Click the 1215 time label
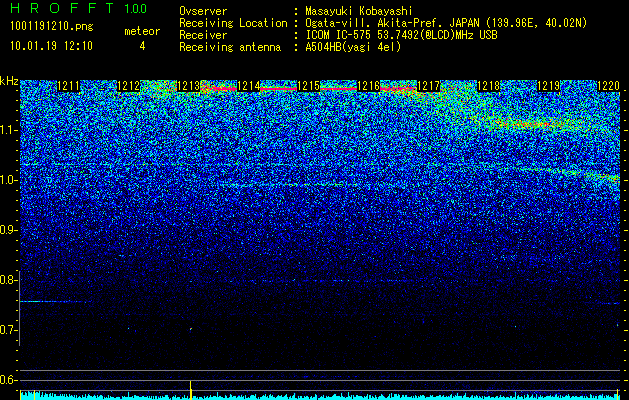This screenshot has width=629, height=400. pos(308,86)
